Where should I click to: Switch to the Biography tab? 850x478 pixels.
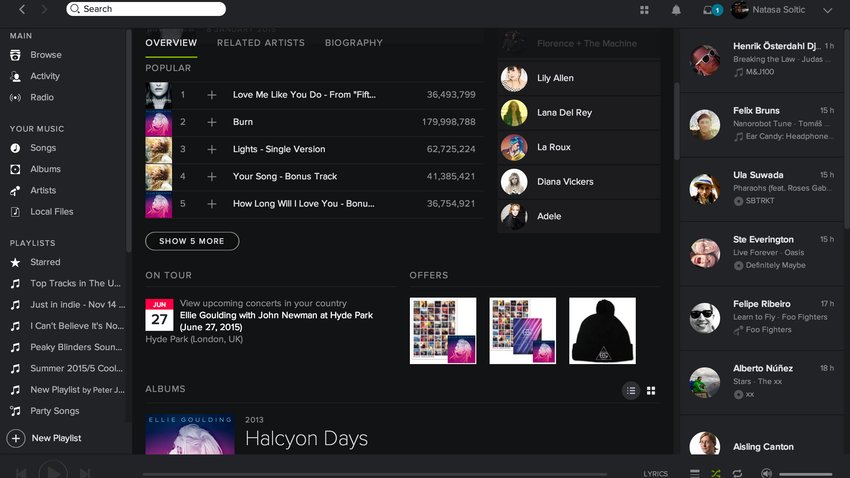(x=353, y=43)
